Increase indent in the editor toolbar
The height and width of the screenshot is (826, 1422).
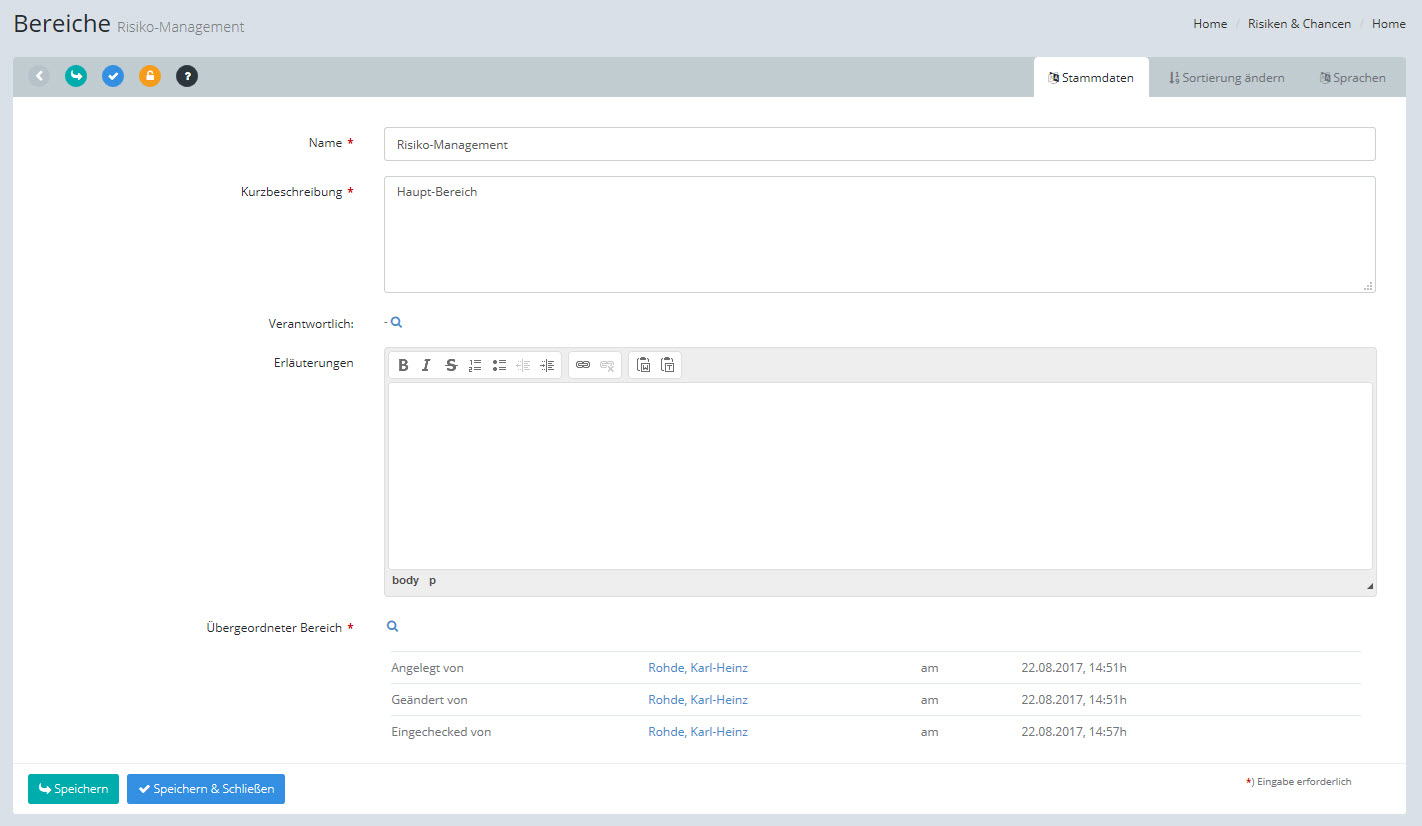[547, 365]
